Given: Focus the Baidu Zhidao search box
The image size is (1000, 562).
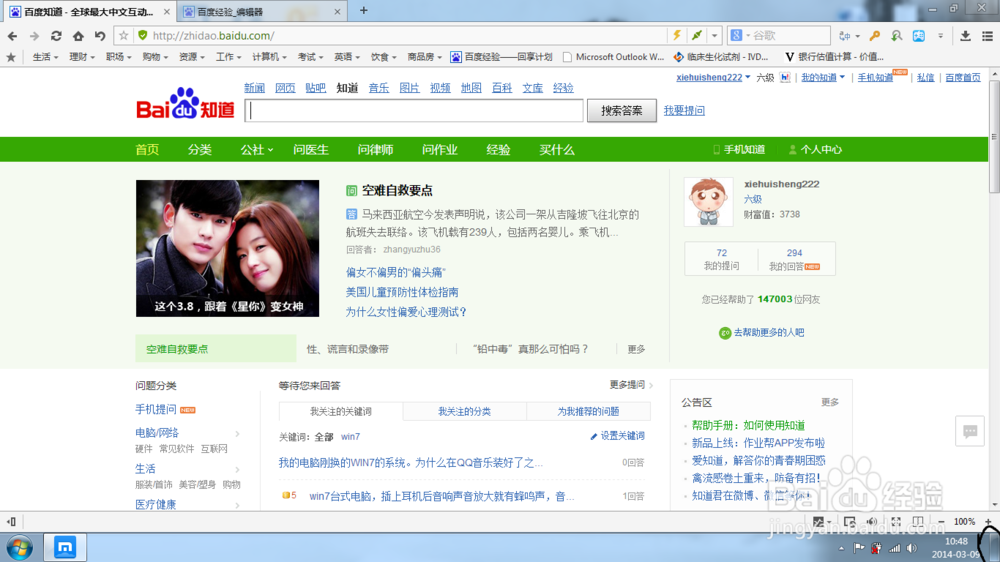Looking at the screenshot, I should pos(414,111).
